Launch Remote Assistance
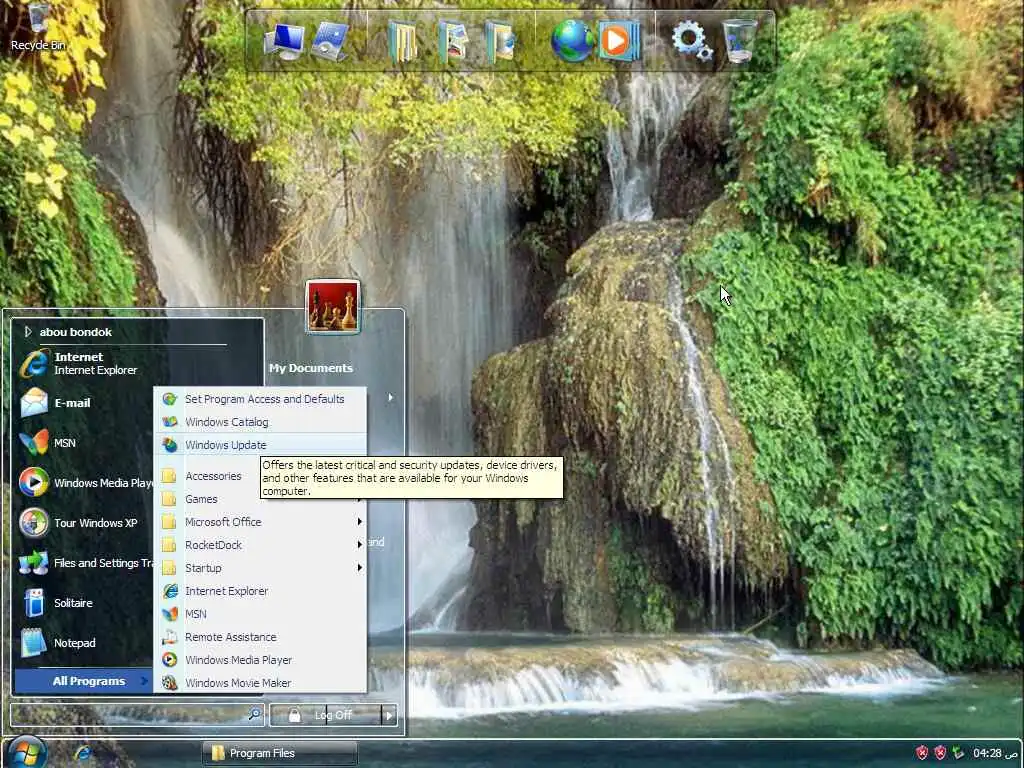The height and width of the screenshot is (768, 1024). coord(261,637)
